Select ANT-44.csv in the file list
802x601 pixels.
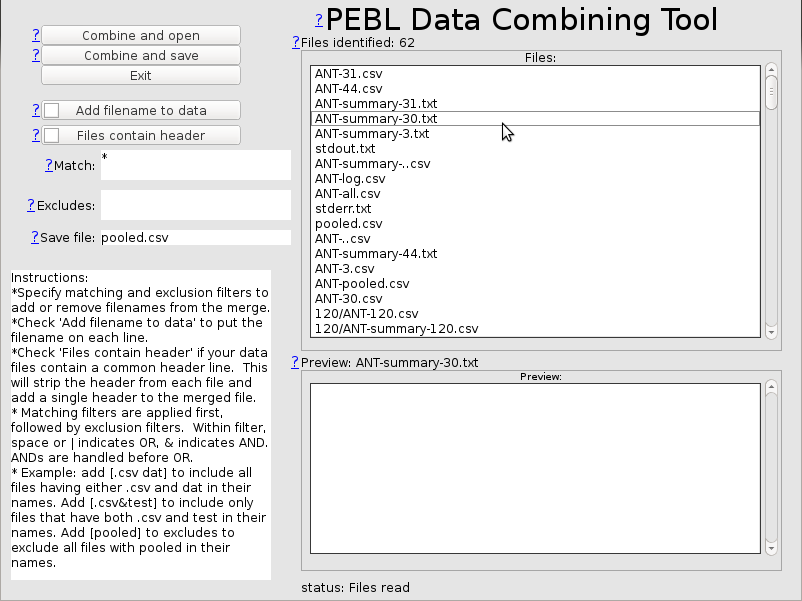click(535, 88)
